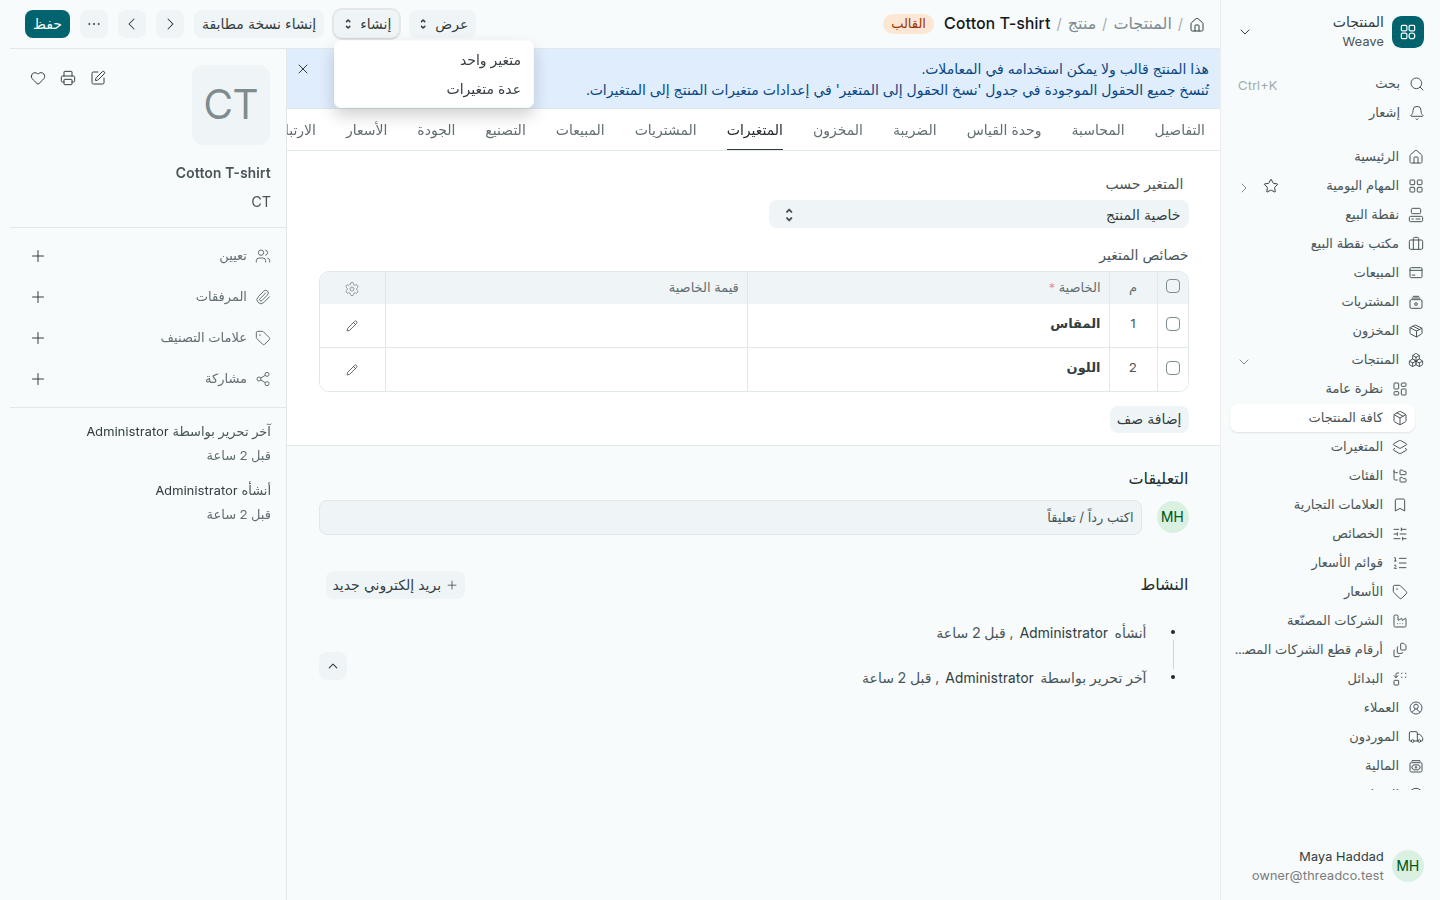
Task: Click the حفظ save button
Action: pos(47,24)
